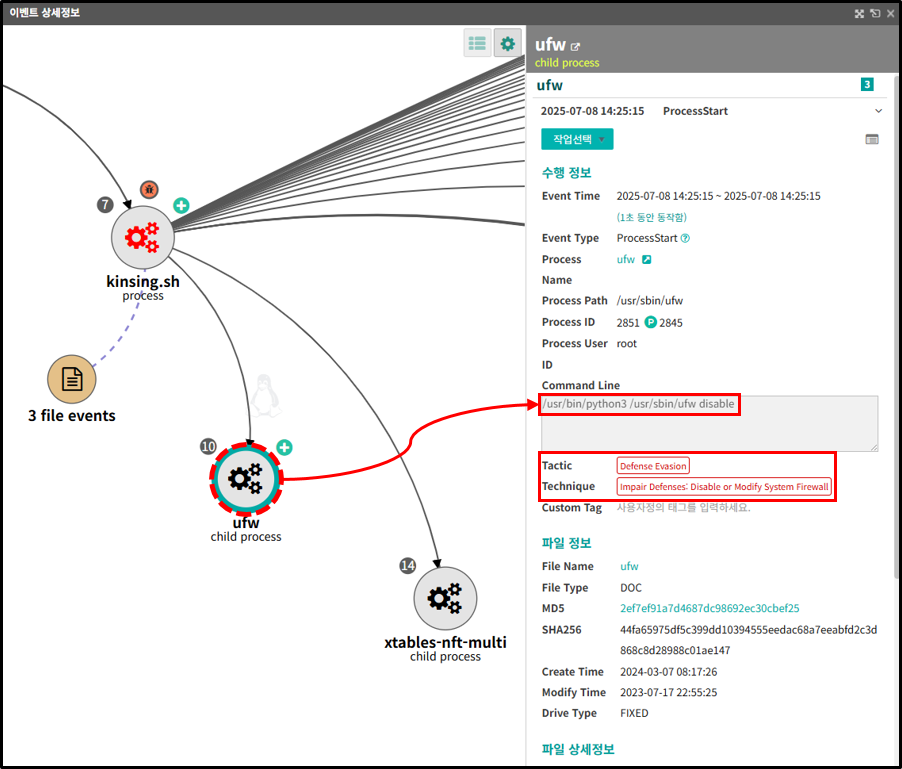Open the graph settings gear icon
The image size is (902, 769).
click(508, 43)
